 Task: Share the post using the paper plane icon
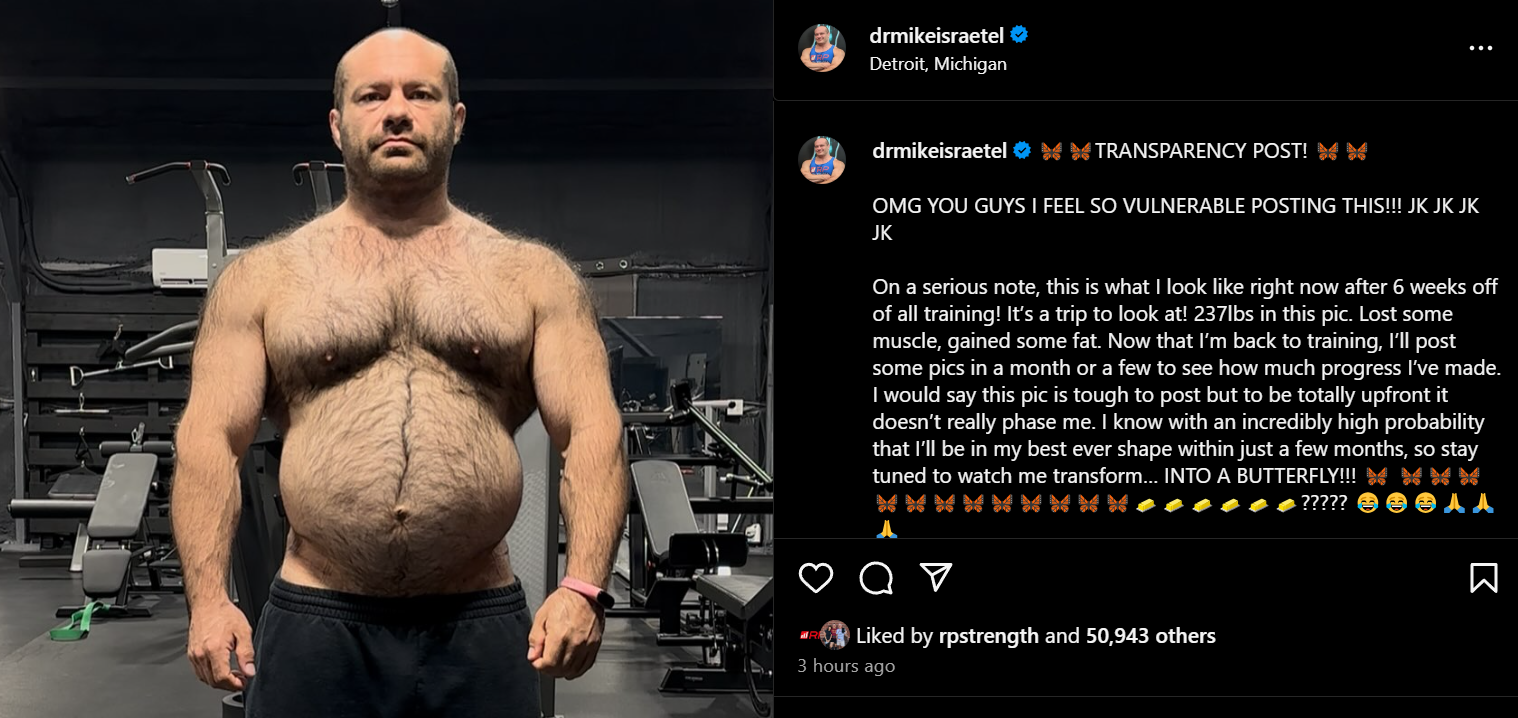935,577
